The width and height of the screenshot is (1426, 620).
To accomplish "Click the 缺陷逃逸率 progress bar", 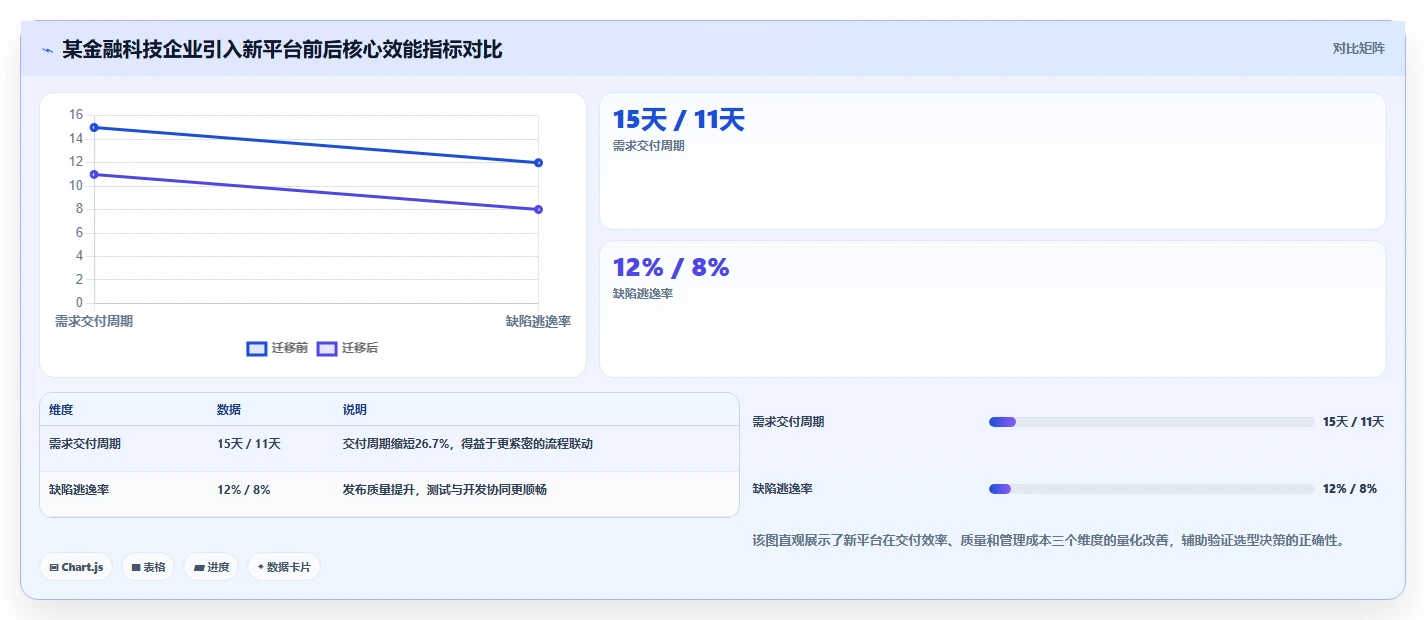I will 1151,489.
